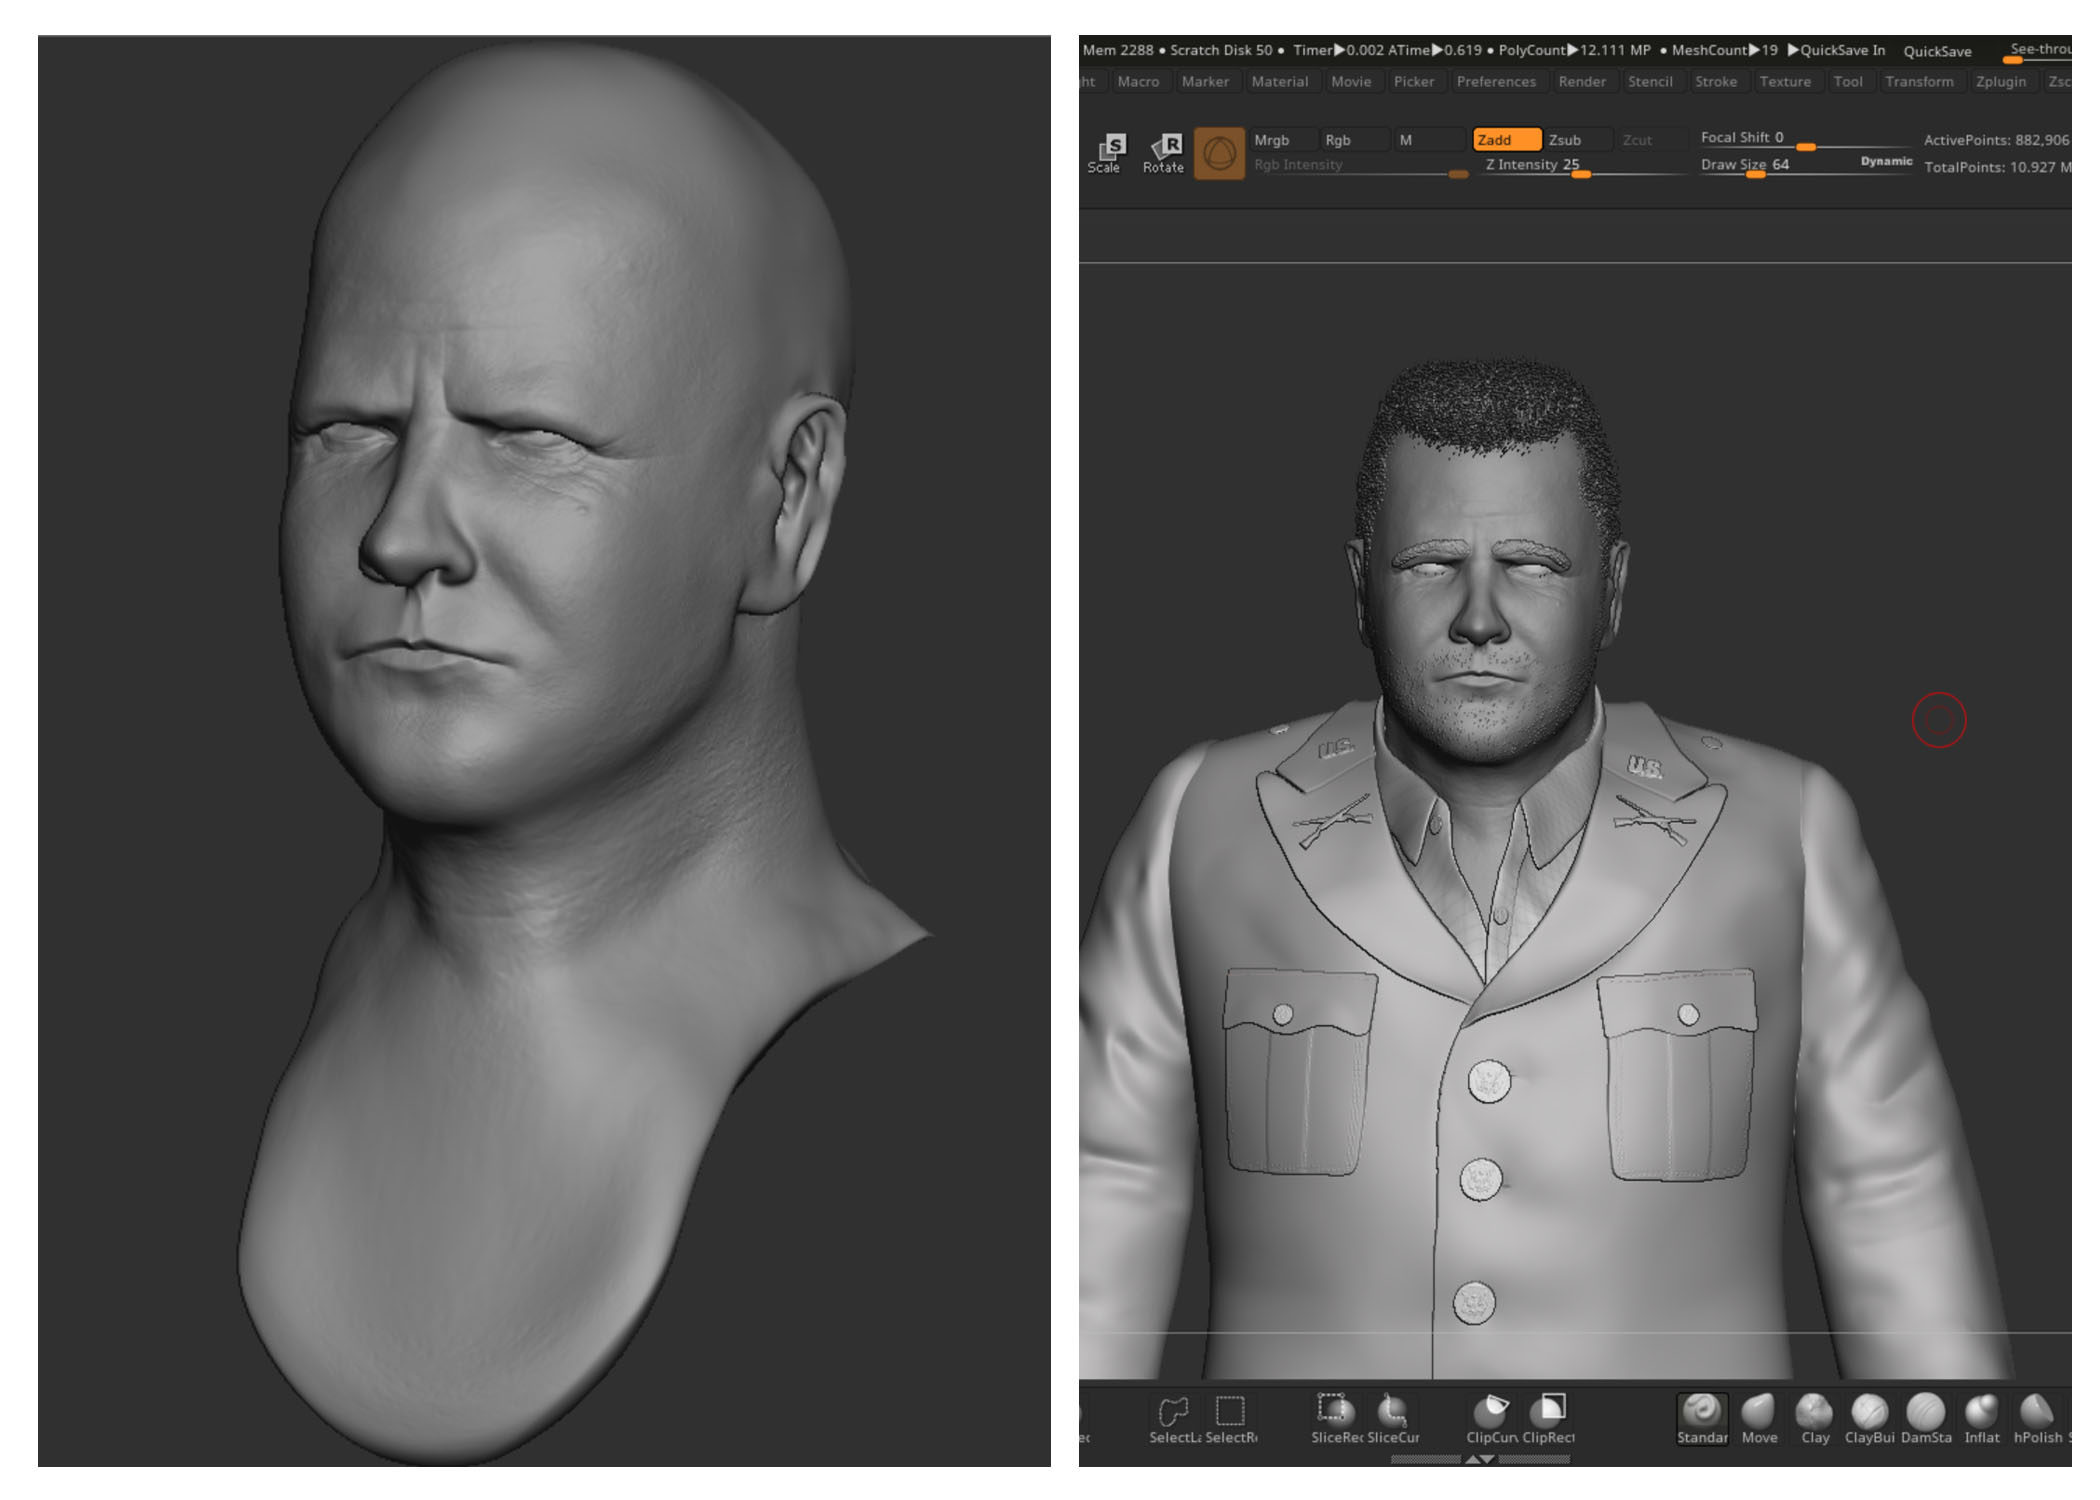Open the Stroke menu
This screenshot has width=2100, height=1500.
point(1716,82)
